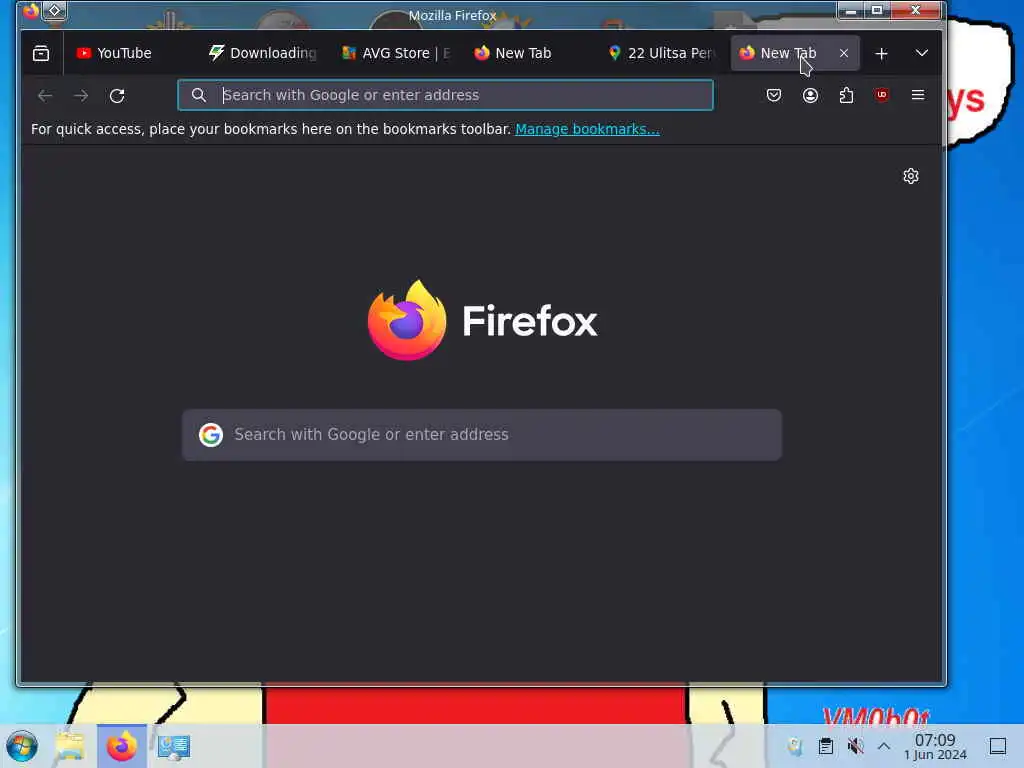Reload the current page
This screenshot has height=768, width=1024.
coord(117,96)
